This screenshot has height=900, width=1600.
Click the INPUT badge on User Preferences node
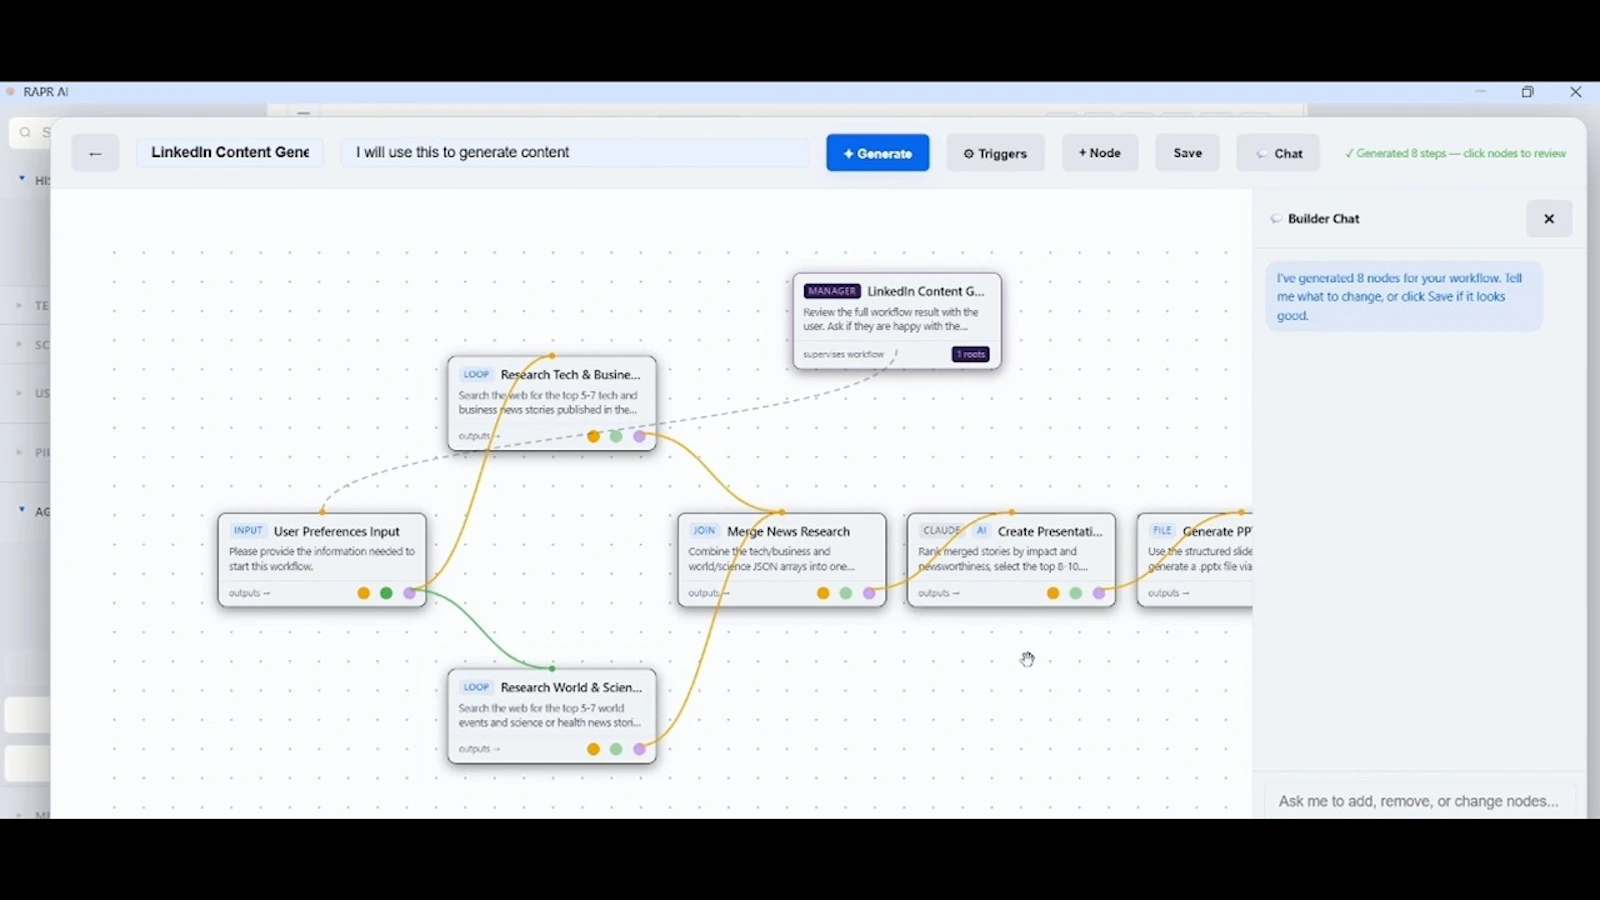click(247, 531)
